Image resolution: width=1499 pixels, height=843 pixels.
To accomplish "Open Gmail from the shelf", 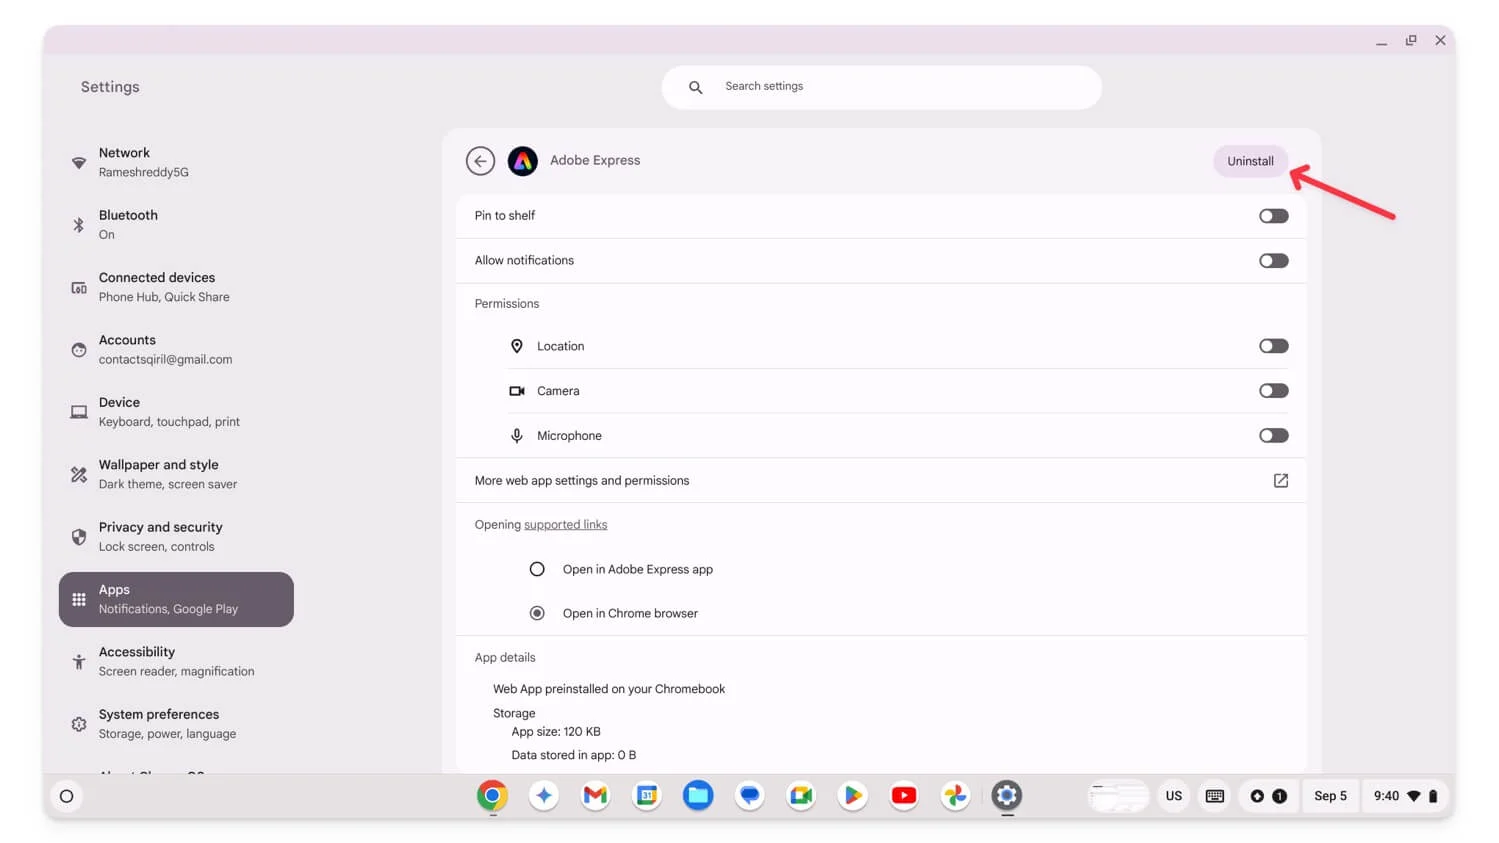I will [x=595, y=796].
